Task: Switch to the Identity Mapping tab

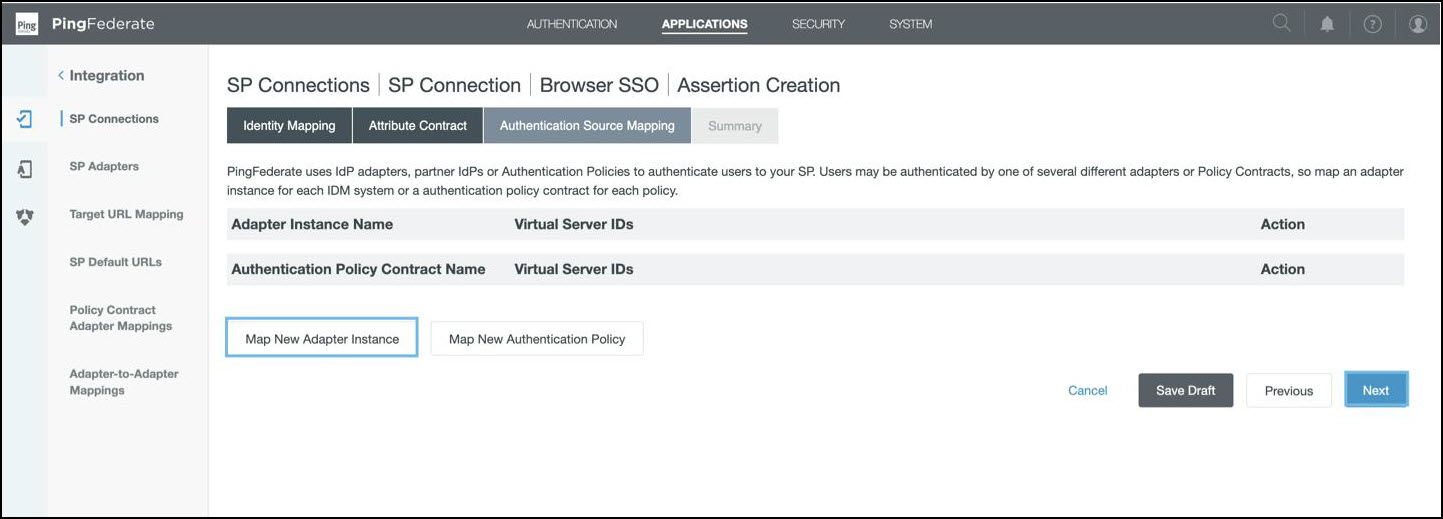Action: pos(289,126)
